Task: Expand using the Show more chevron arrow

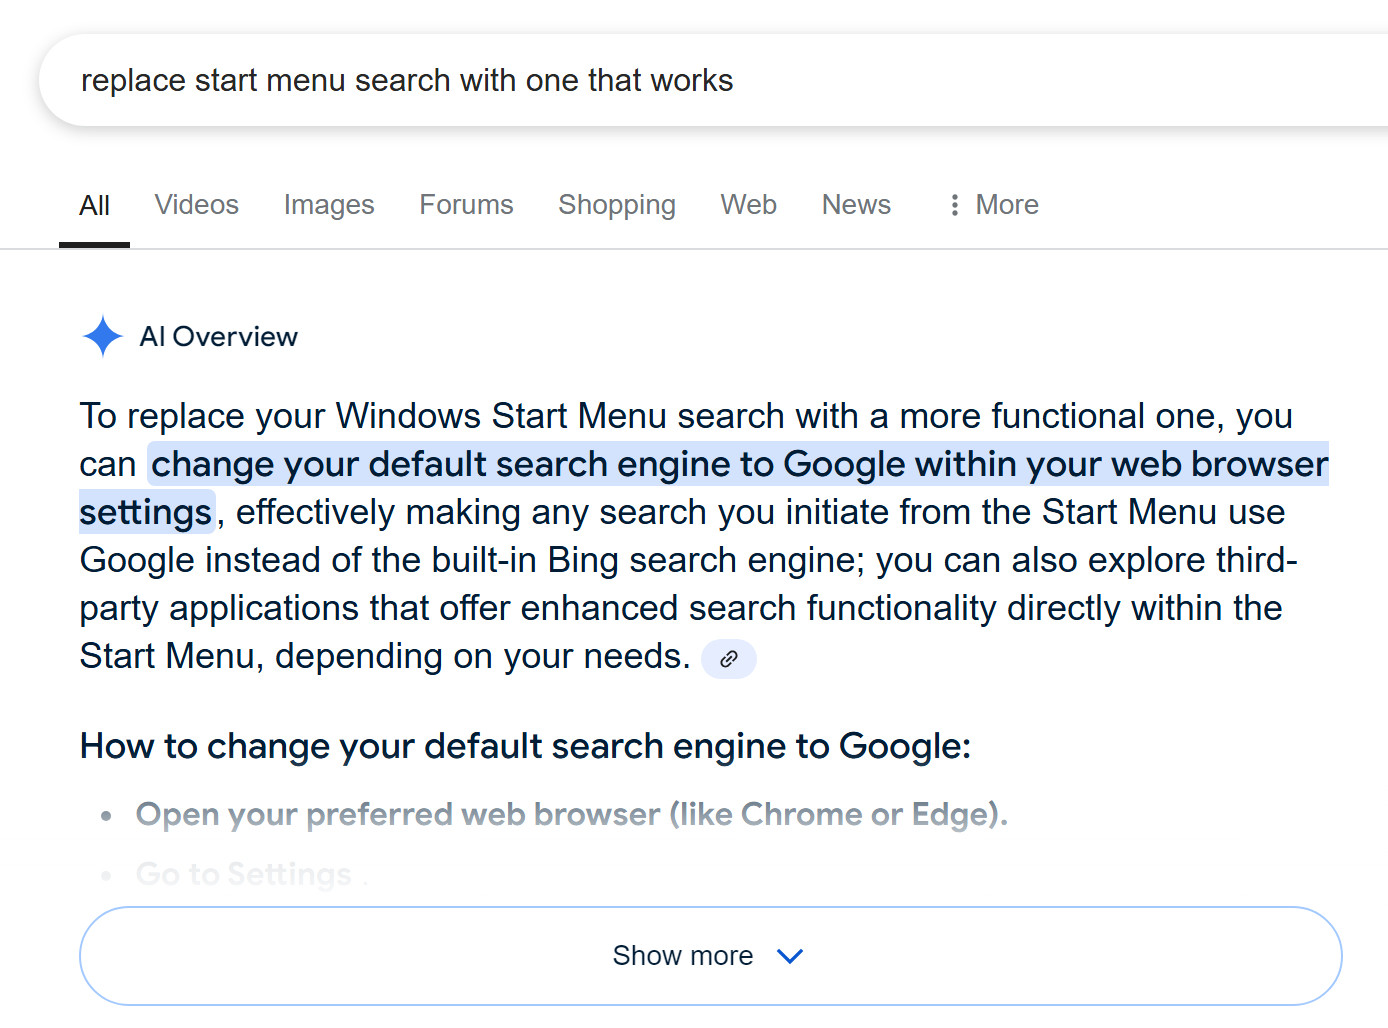Action: coord(790,956)
